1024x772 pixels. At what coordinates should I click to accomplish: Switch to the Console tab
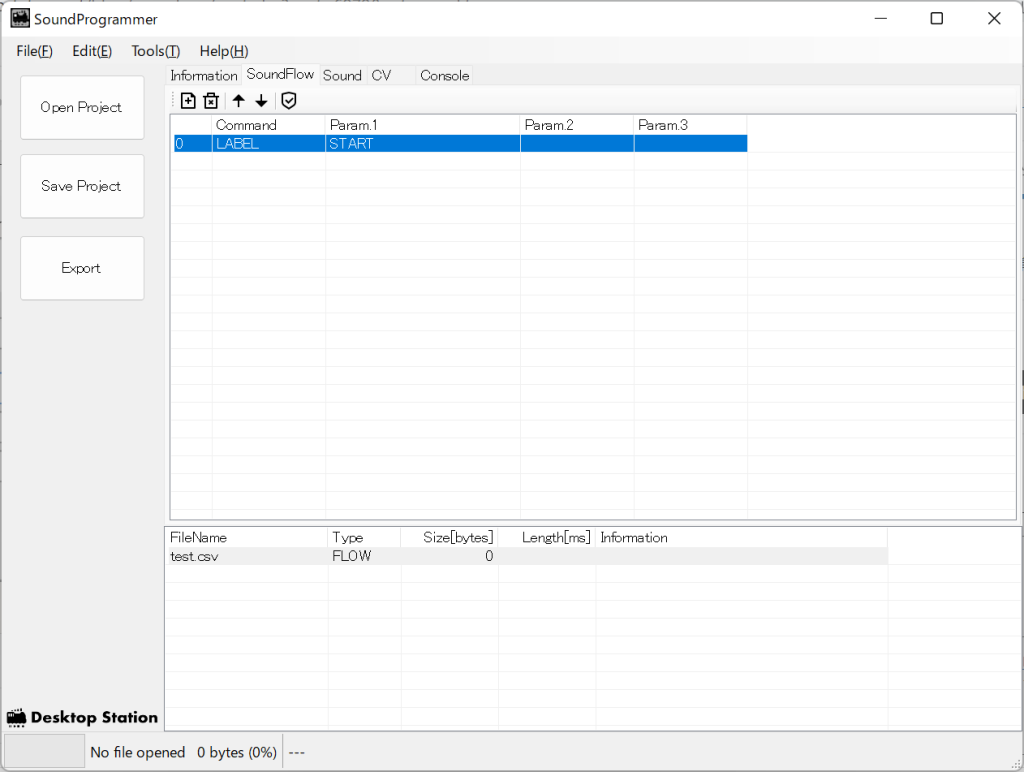[444, 76]
